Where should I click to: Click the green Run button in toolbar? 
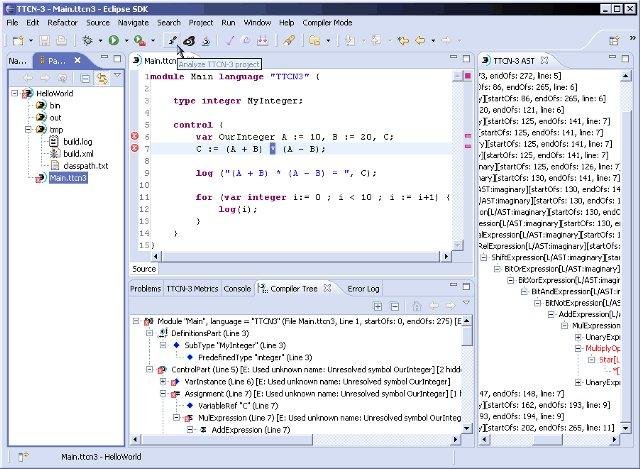(x=113, y=41)
